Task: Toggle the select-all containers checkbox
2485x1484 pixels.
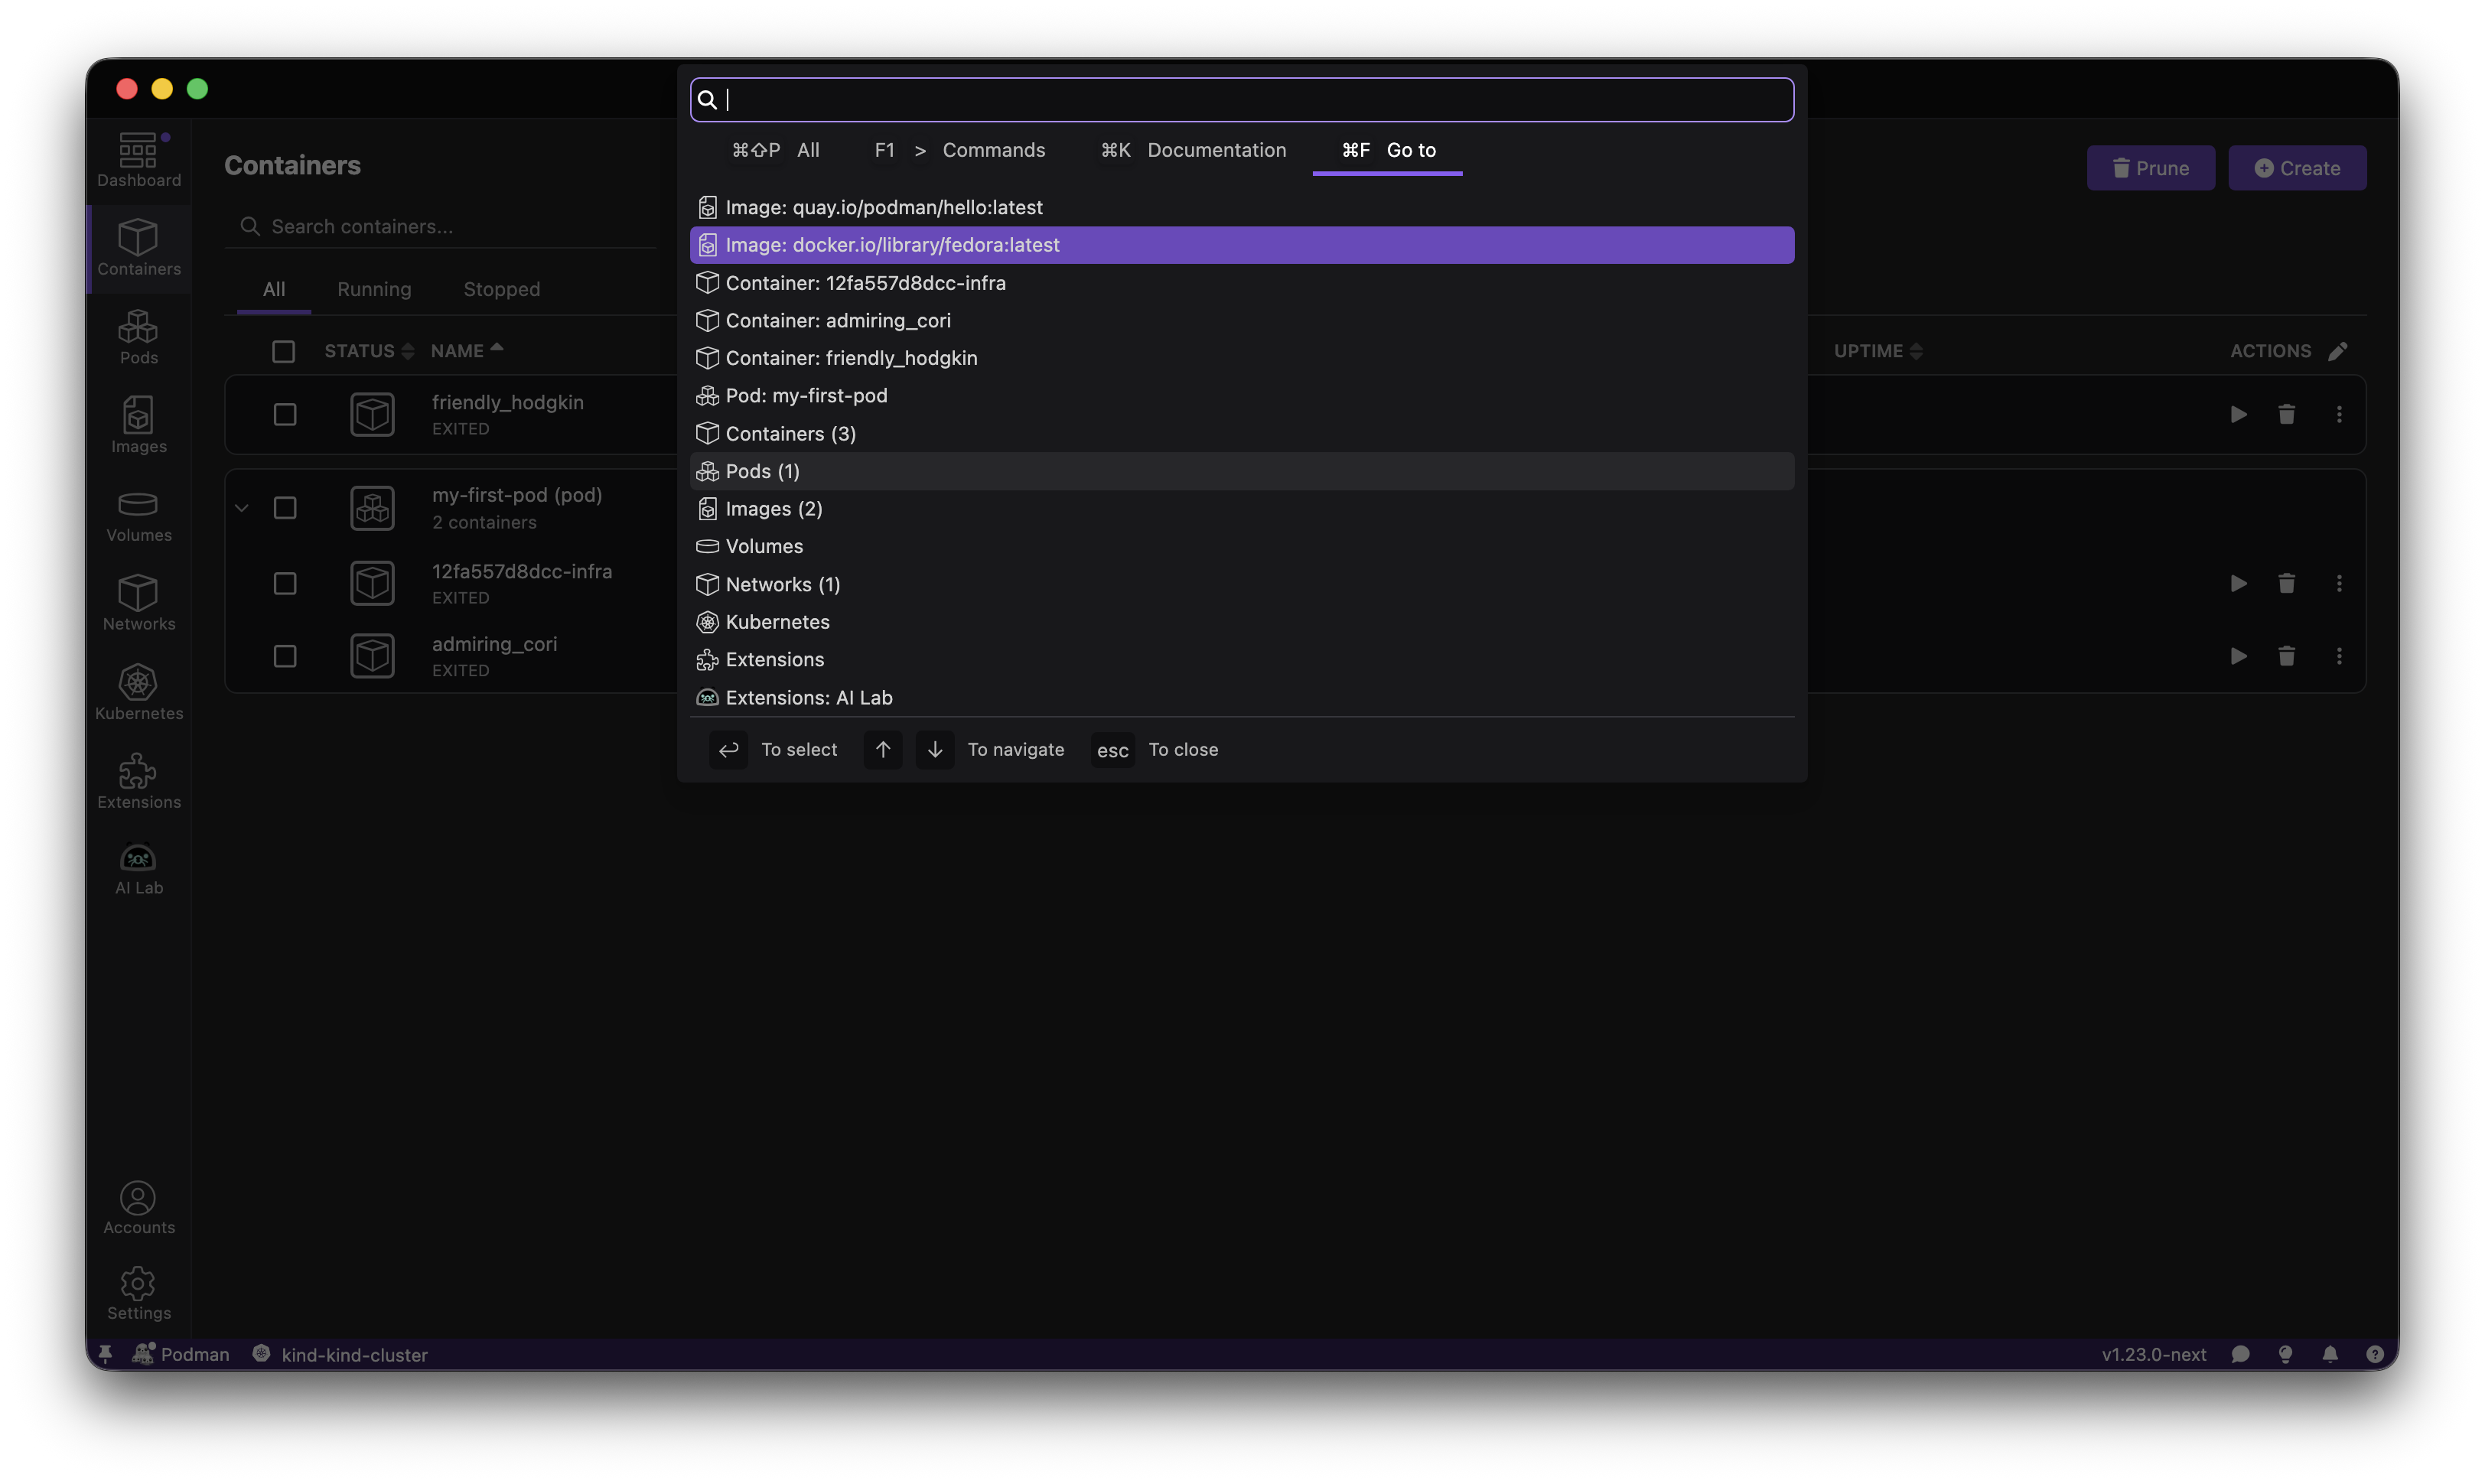Action: (284, 351)
